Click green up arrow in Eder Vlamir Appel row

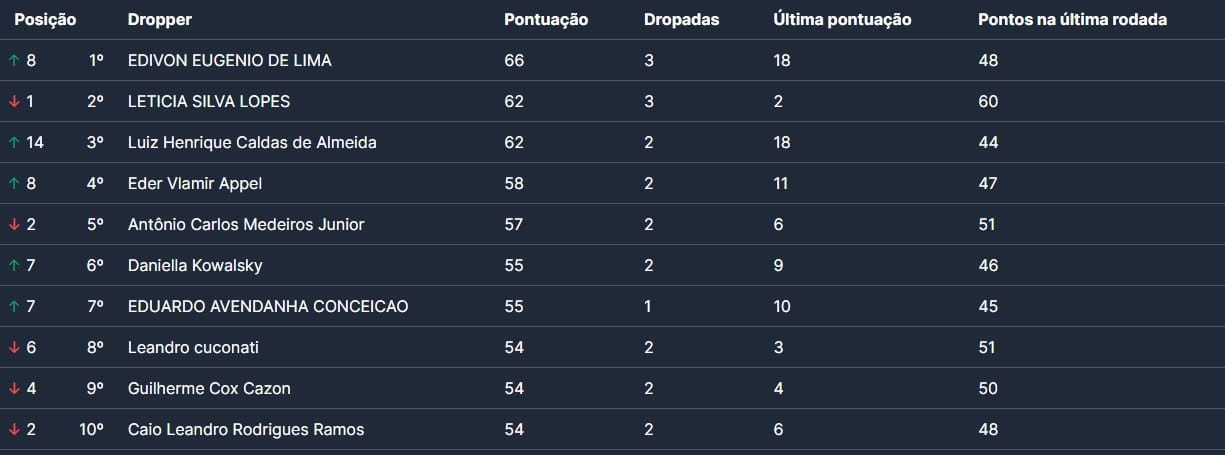14,184
